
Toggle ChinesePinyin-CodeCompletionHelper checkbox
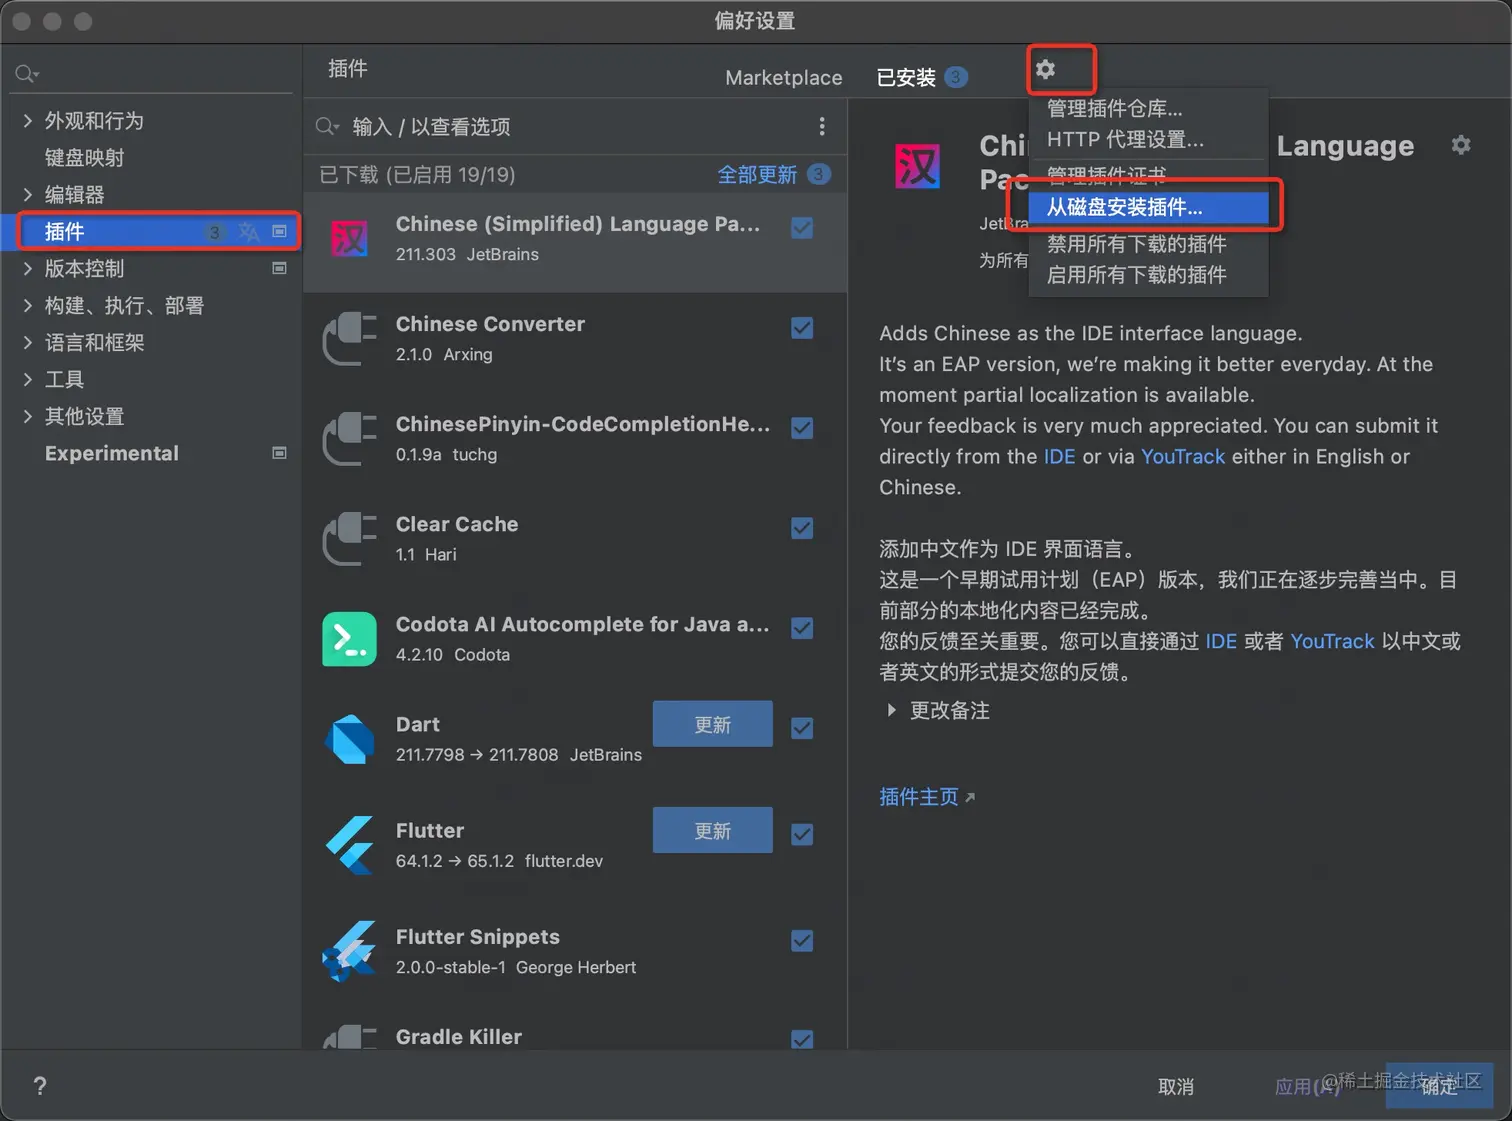coord(802,428)
